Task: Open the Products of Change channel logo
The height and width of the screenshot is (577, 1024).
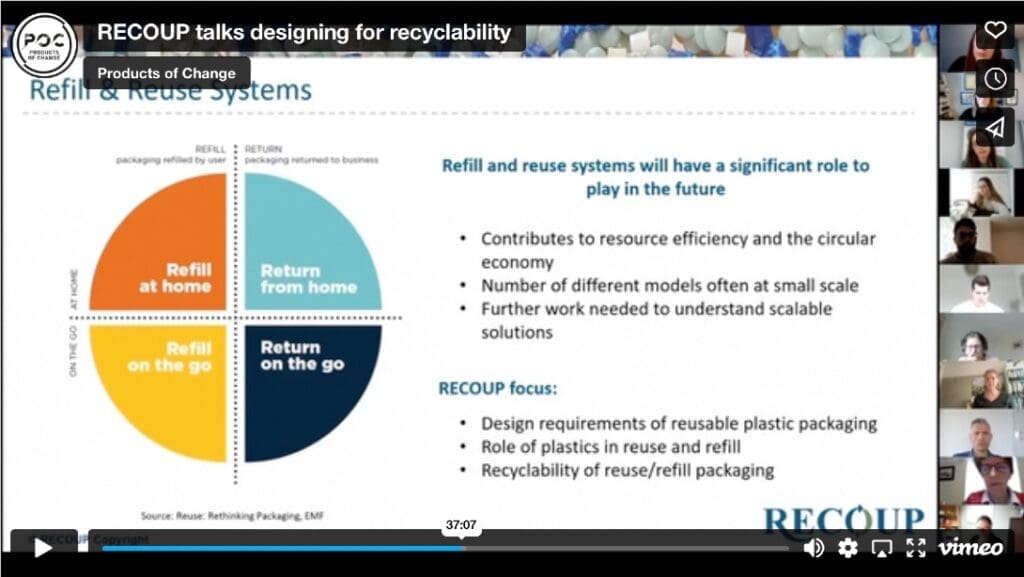Action: coord(44,44)
